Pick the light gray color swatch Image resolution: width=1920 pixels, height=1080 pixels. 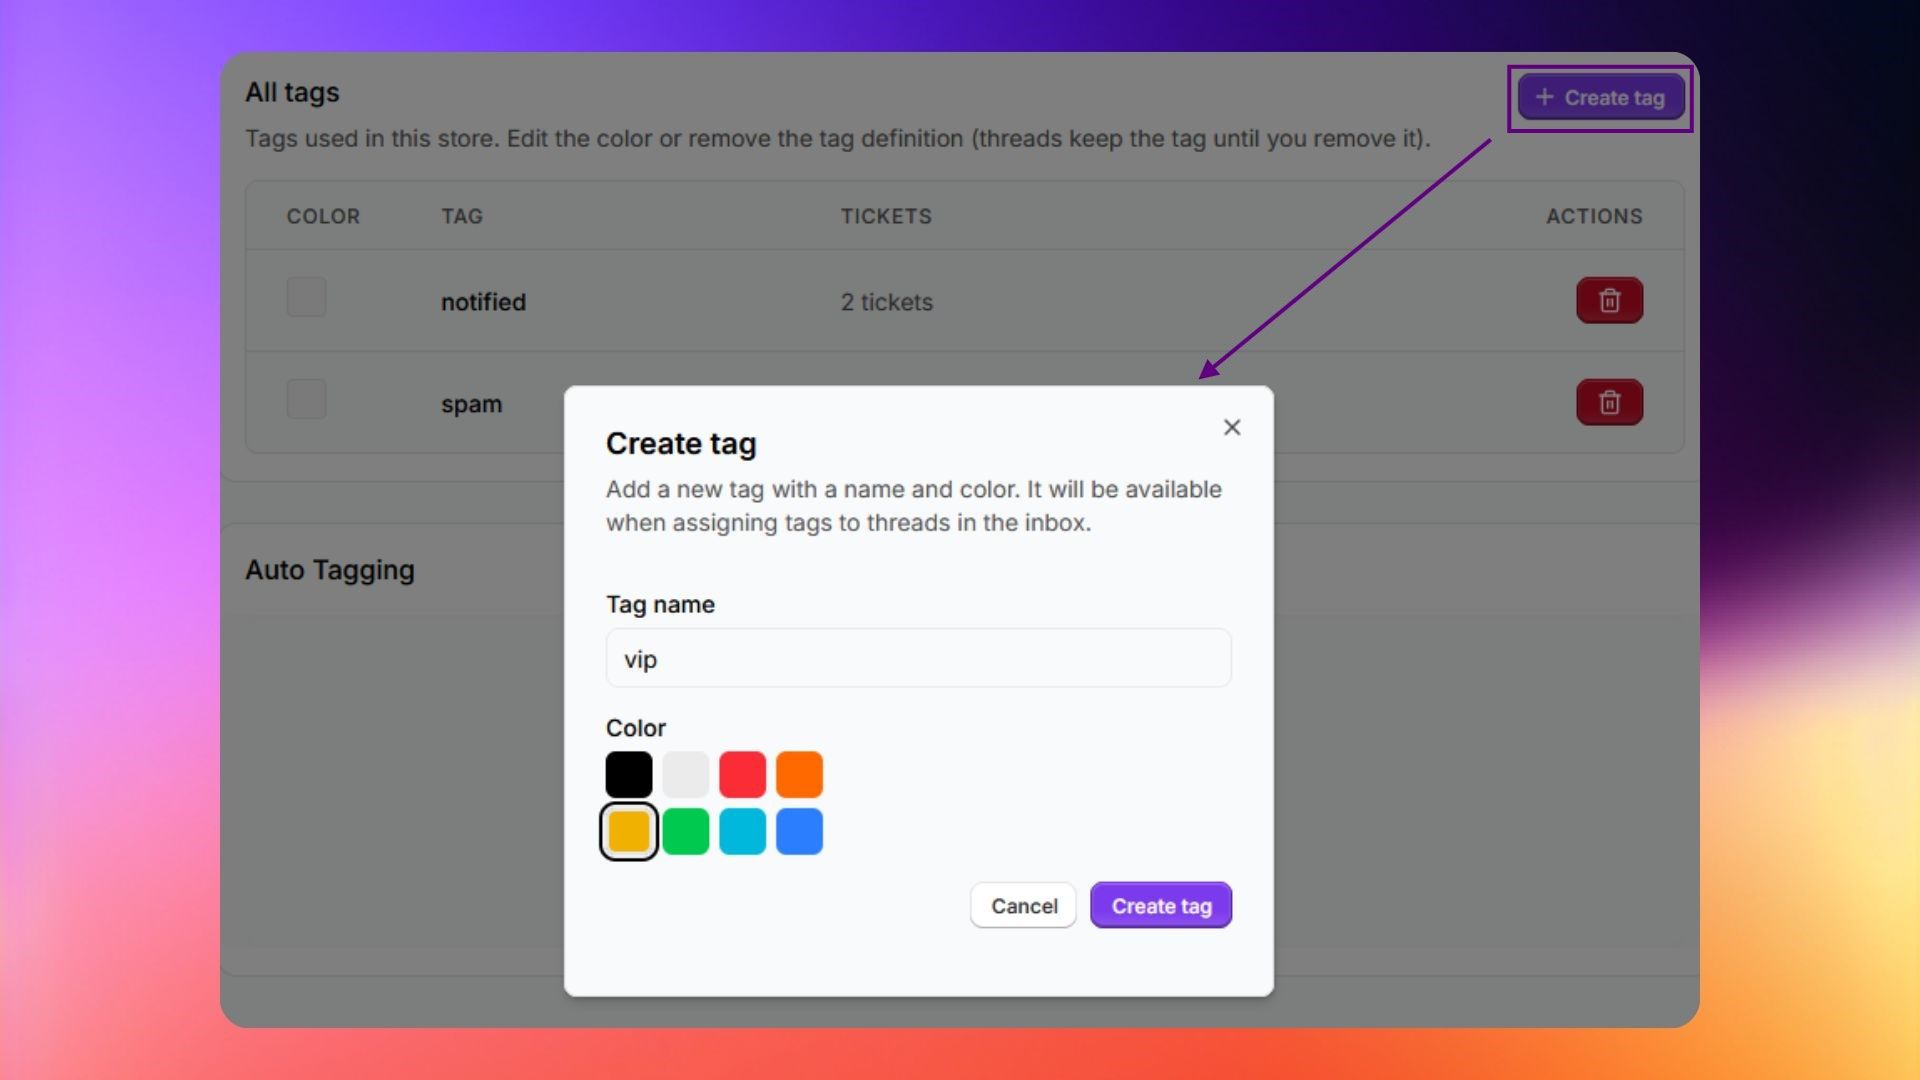coord(686,774)
